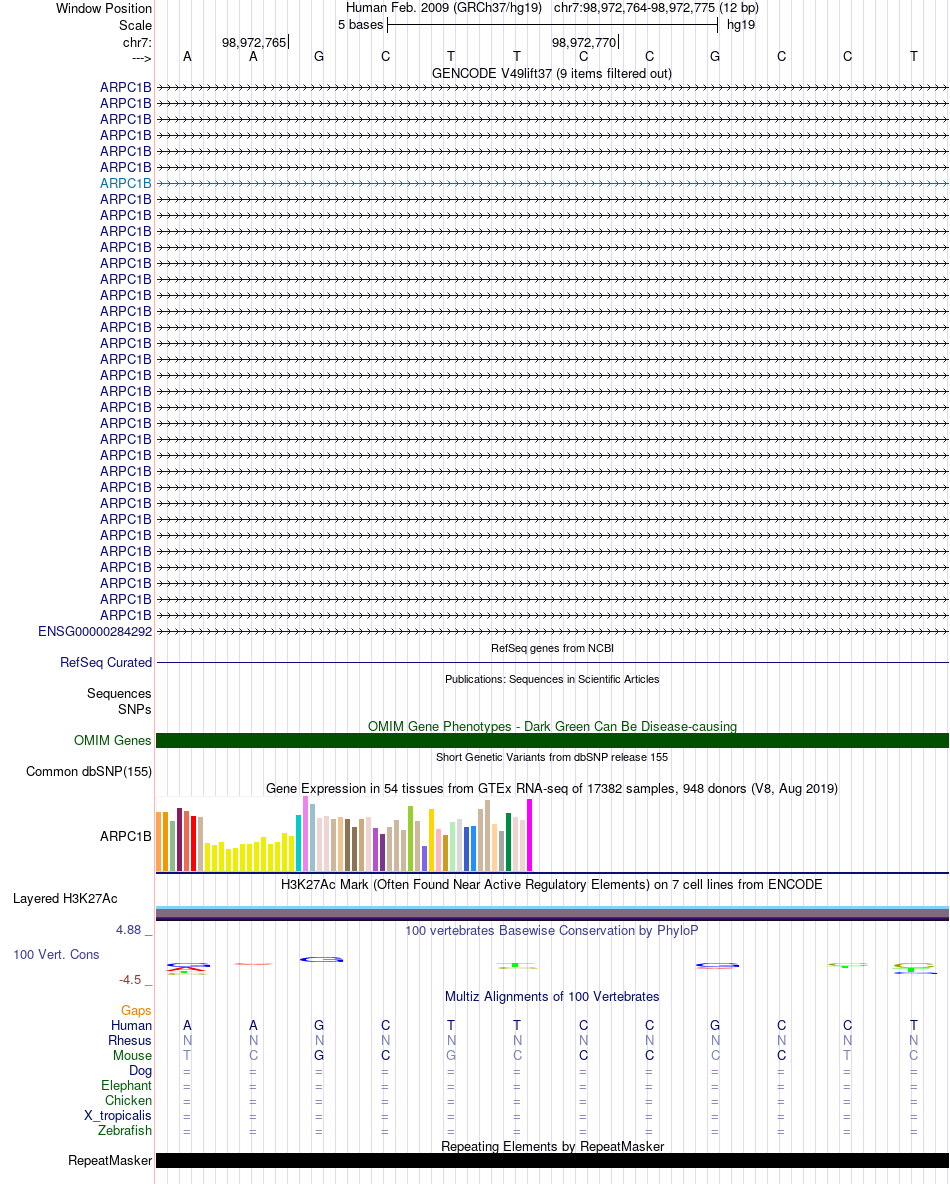Click the Dog alignment row label
This screenshot has width=950, height=1184.
140,1071
